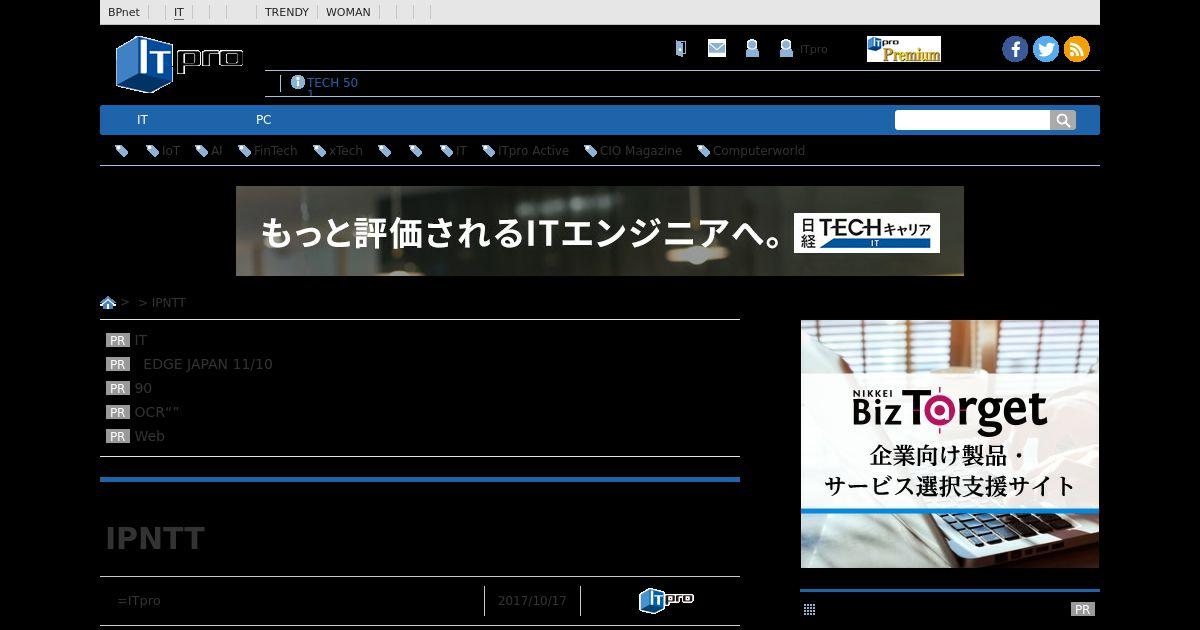Open the AI topic link
This screenshot has height=630, width=1200.
216,151
